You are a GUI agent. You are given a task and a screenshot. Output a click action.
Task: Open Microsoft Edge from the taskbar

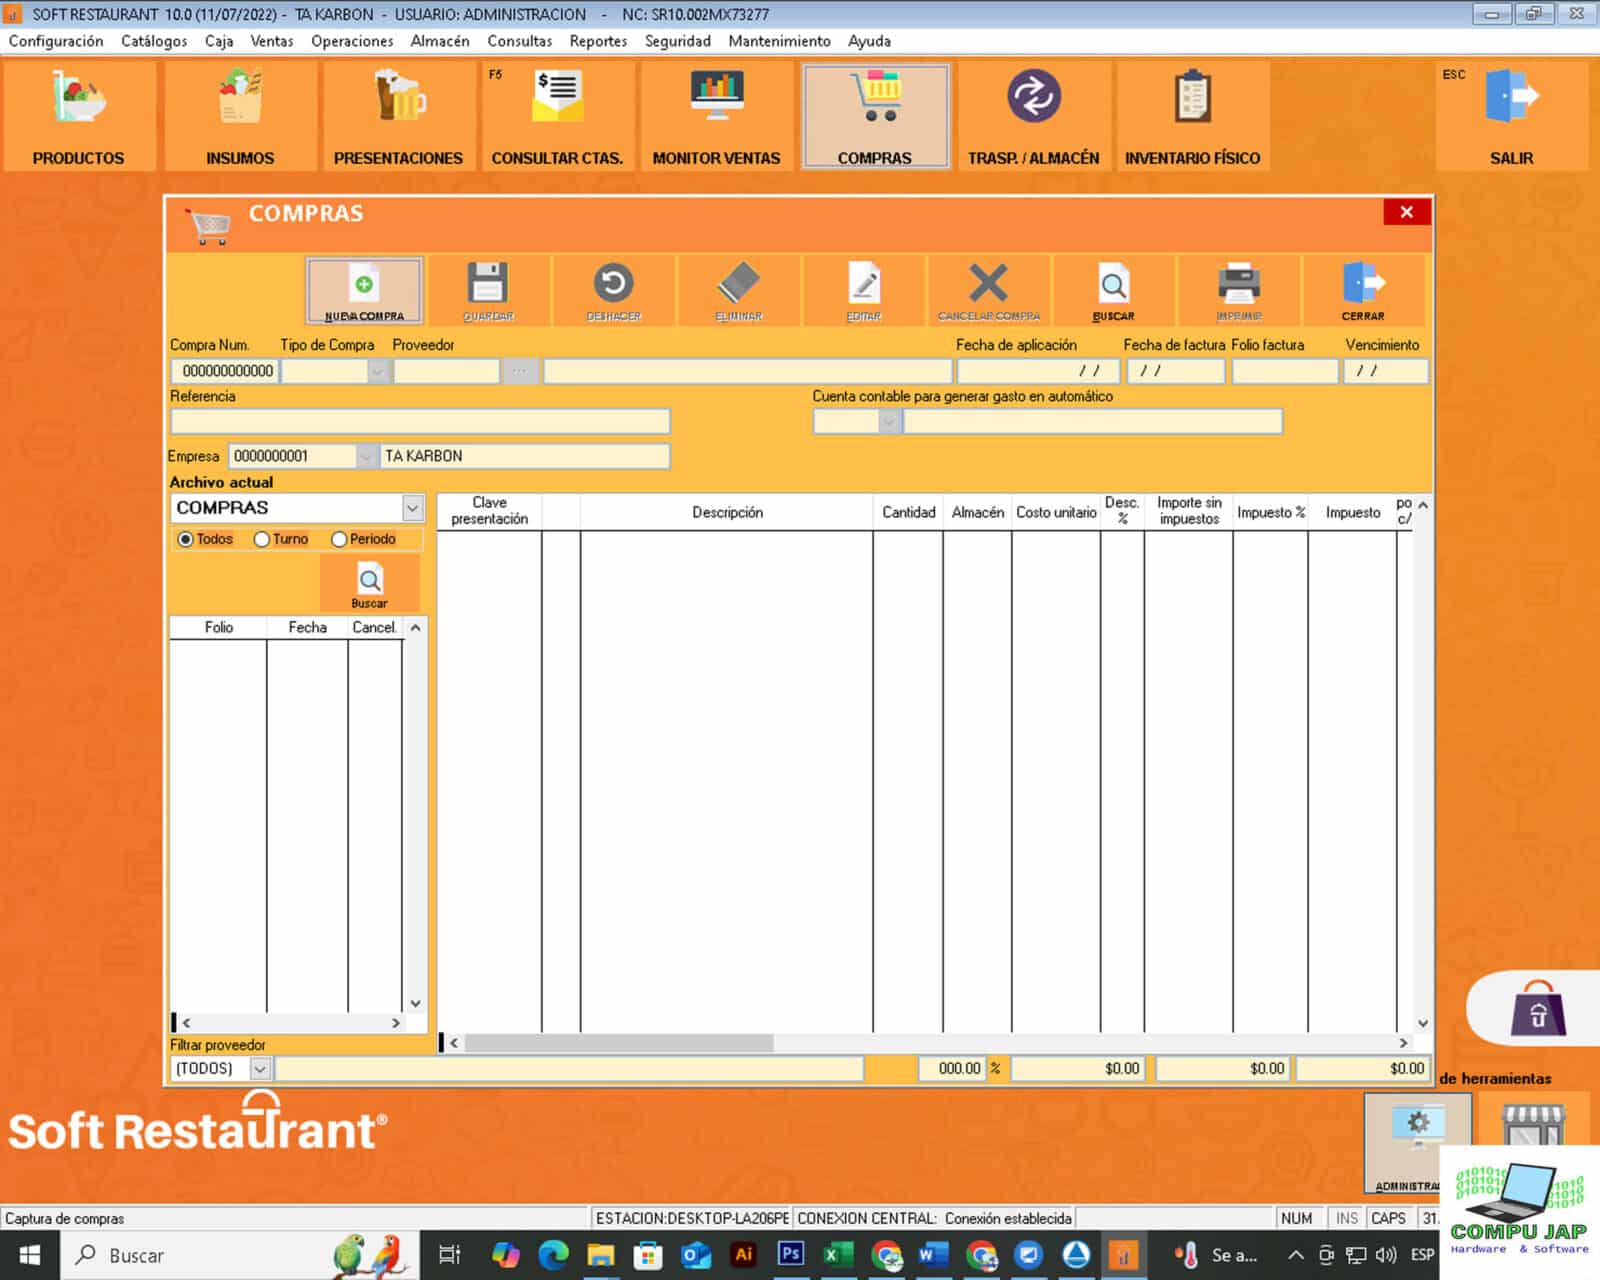click(553, 1254)
